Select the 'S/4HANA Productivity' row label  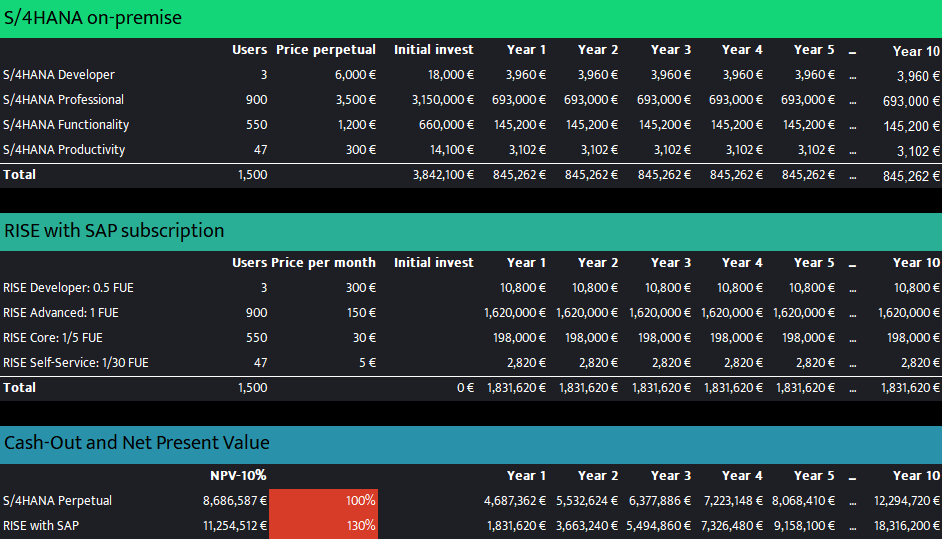coord(64,150)
